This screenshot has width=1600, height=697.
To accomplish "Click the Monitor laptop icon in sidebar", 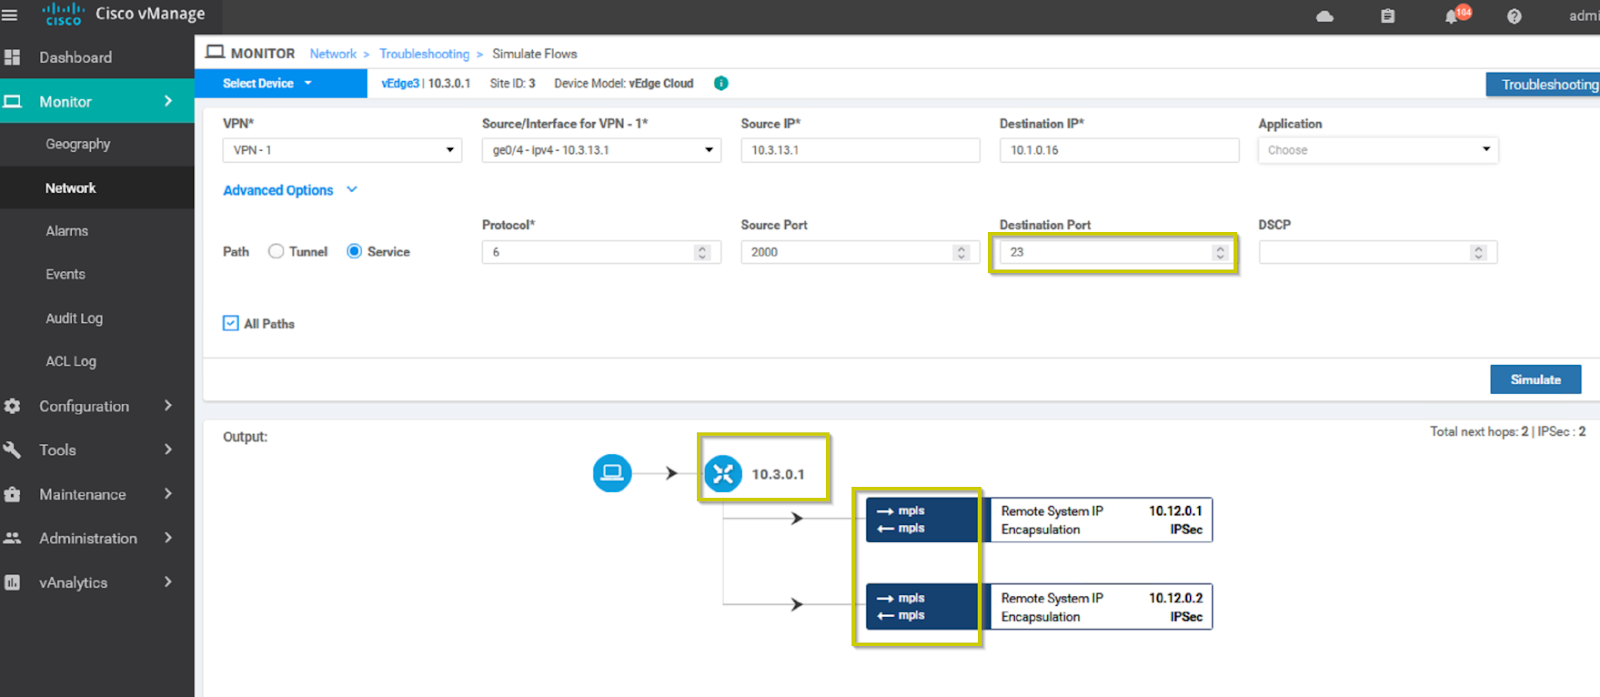I will (x=12, y=101).
